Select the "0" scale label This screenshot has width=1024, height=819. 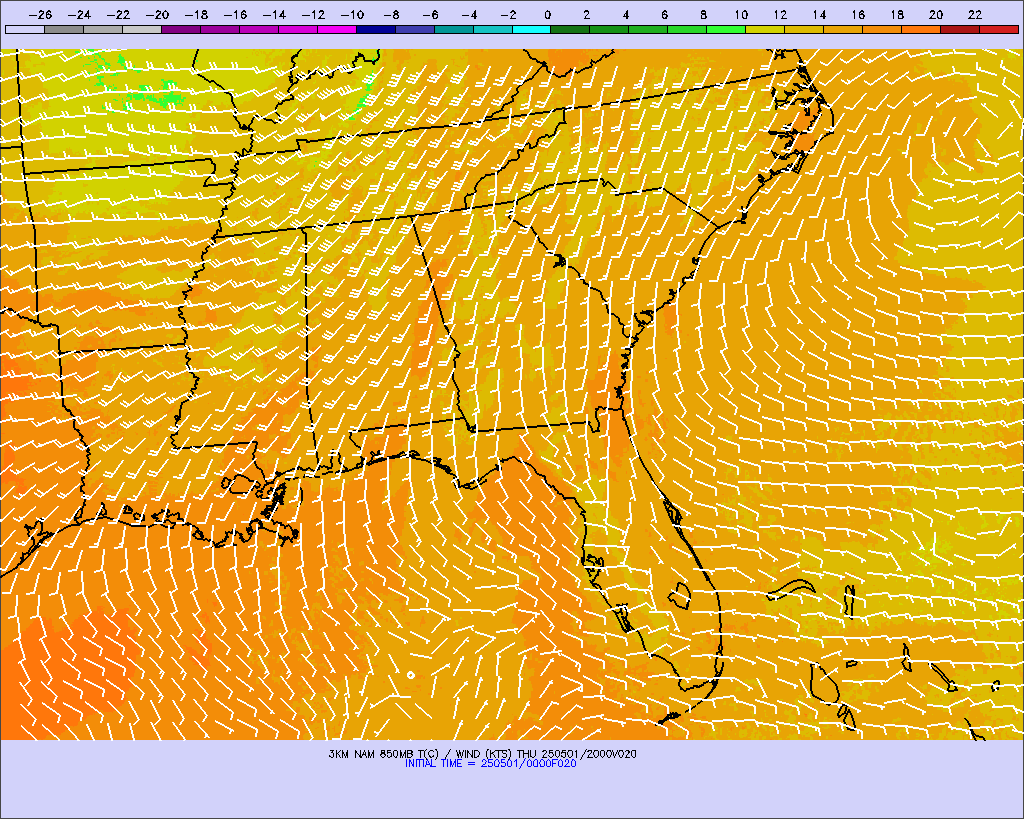tap(547, 15)
